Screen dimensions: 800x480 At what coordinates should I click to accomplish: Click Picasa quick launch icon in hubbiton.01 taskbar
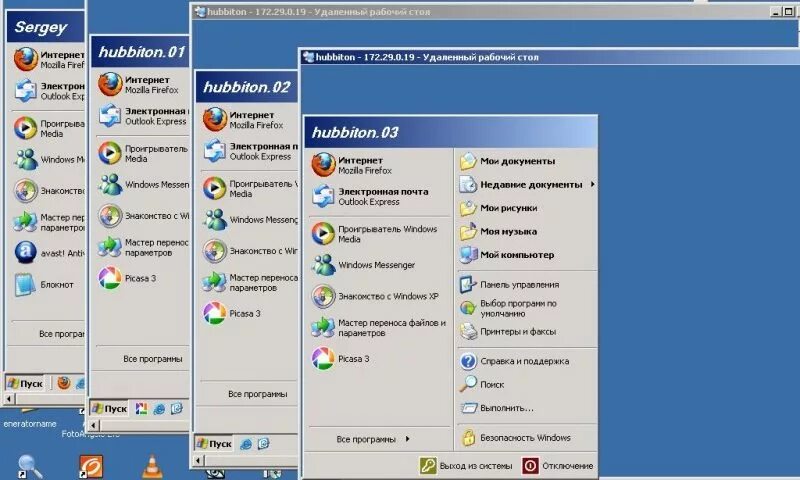(141, 409)
